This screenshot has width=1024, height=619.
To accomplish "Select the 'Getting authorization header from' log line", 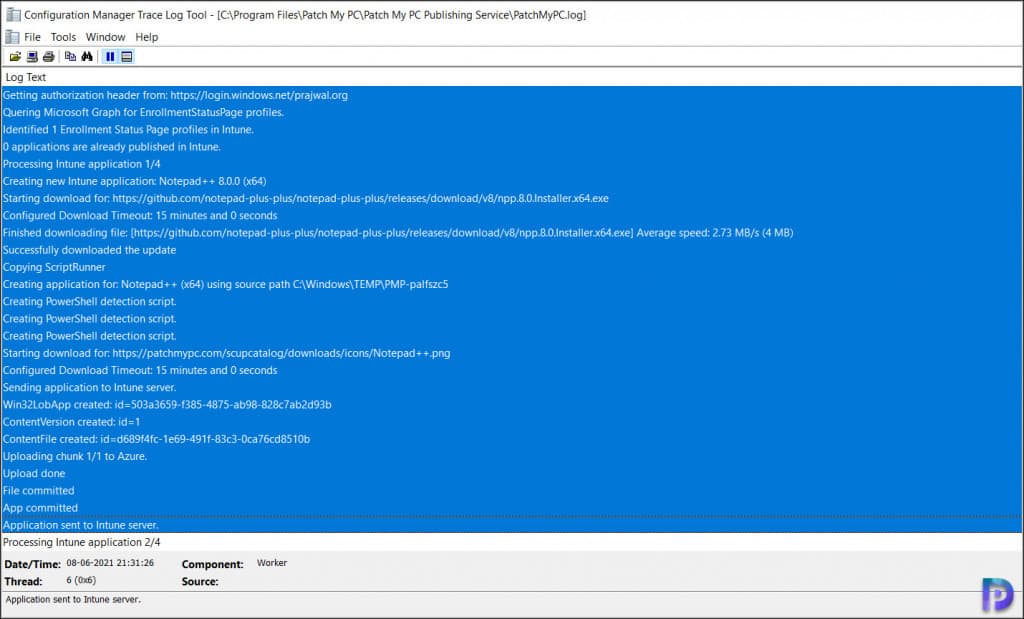I will [511, 95].
